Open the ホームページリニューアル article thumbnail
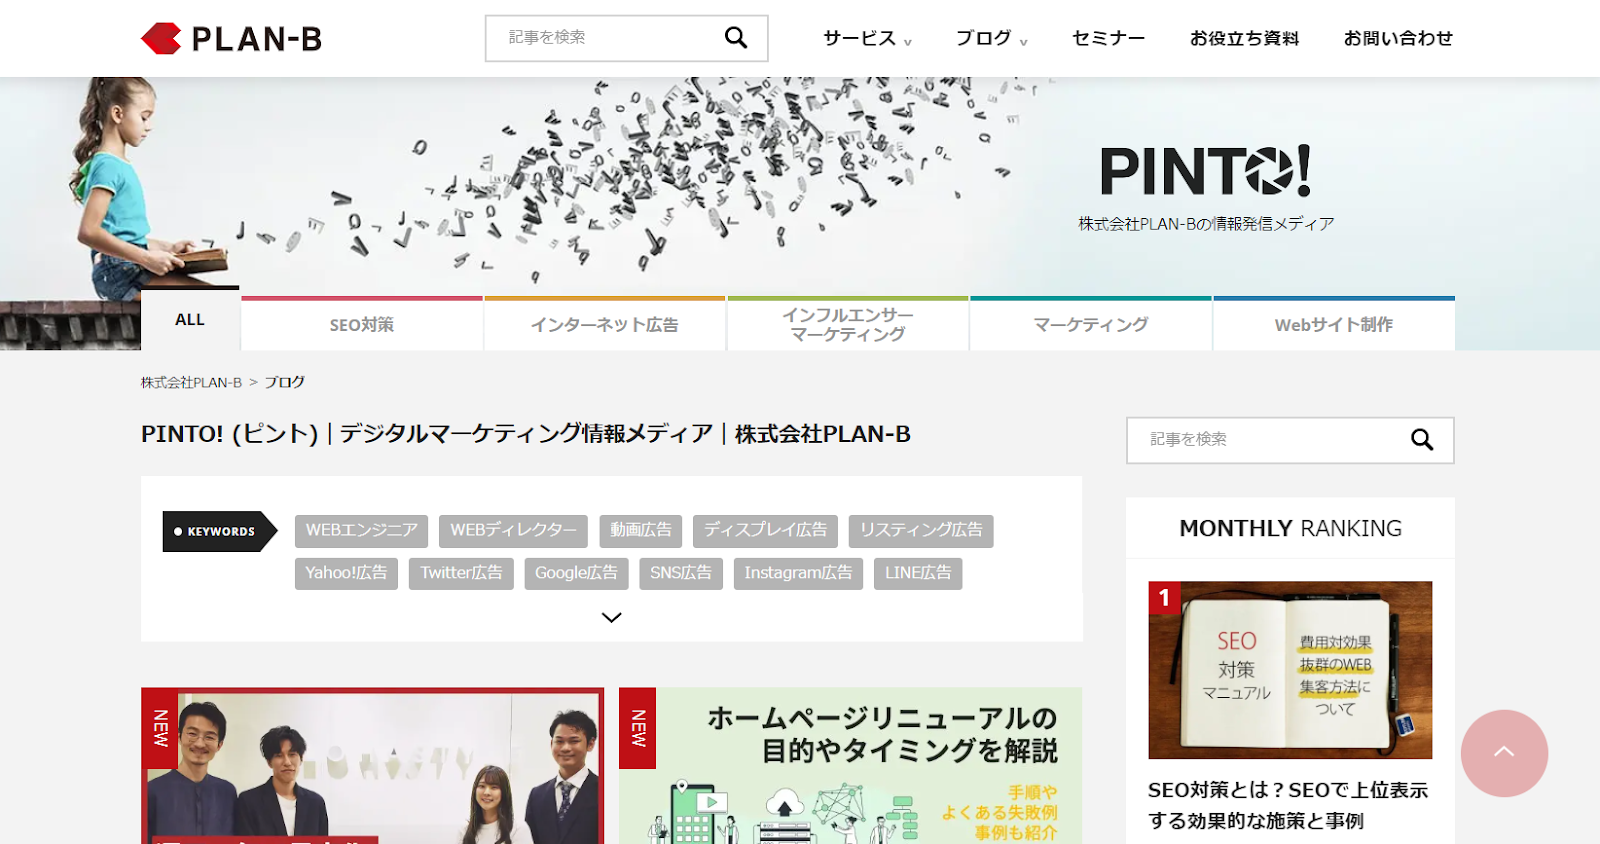 click(x=850, y=766)
